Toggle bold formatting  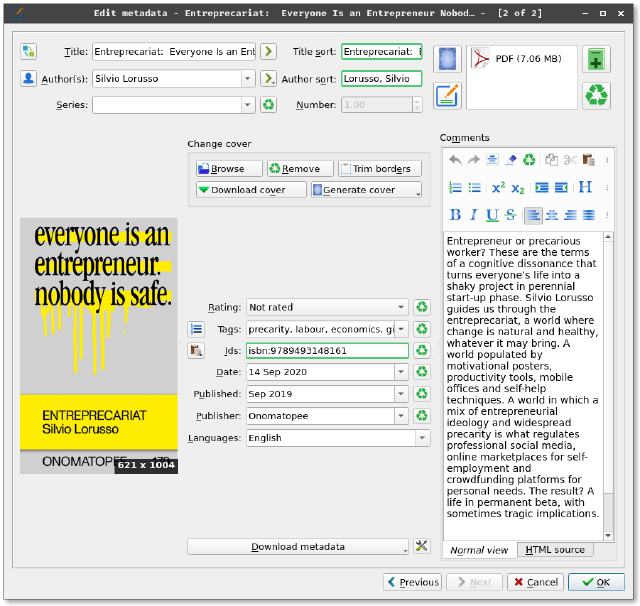click(455, 215)
